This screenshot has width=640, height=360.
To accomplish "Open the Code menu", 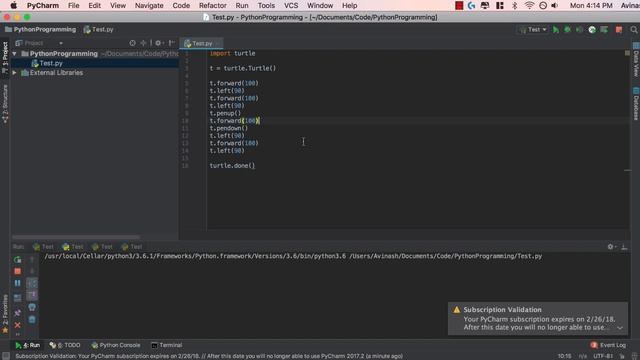I will coord(181,6).
